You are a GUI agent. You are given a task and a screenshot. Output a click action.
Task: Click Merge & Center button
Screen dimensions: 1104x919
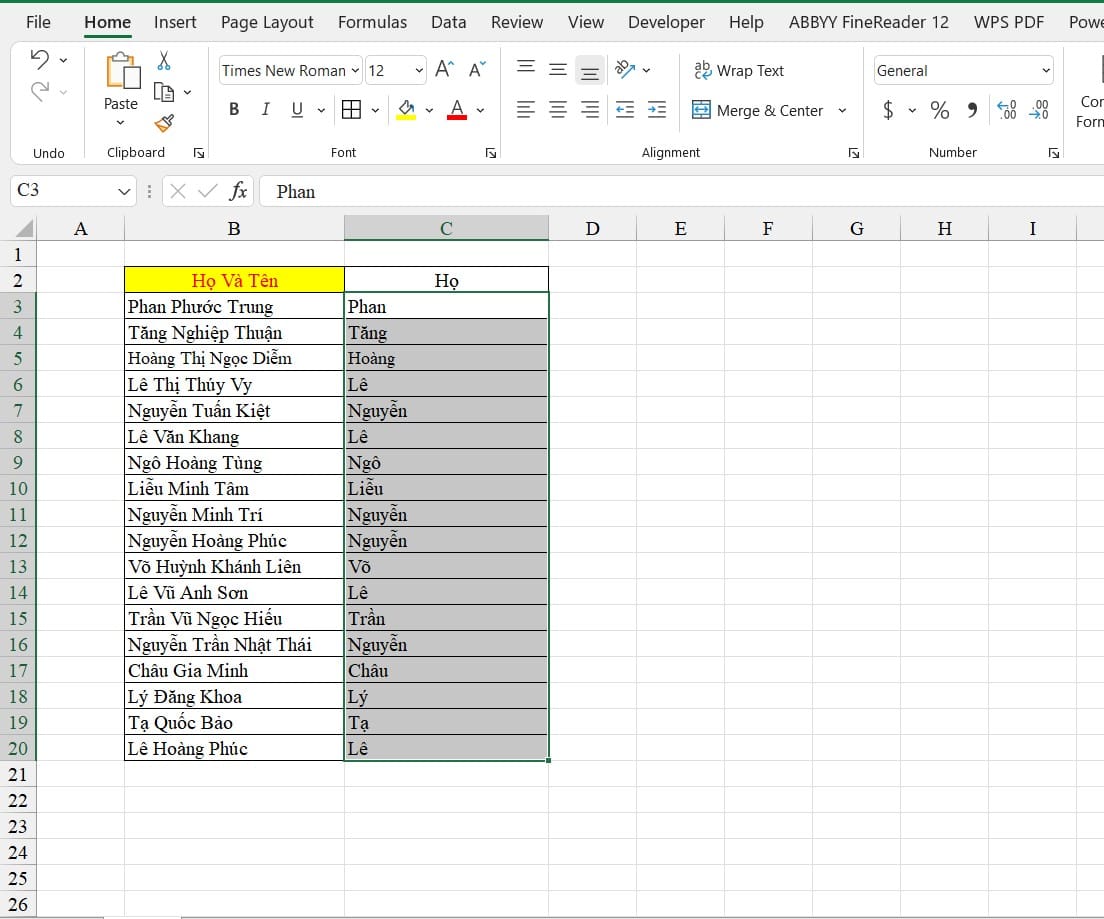point(758,110)
